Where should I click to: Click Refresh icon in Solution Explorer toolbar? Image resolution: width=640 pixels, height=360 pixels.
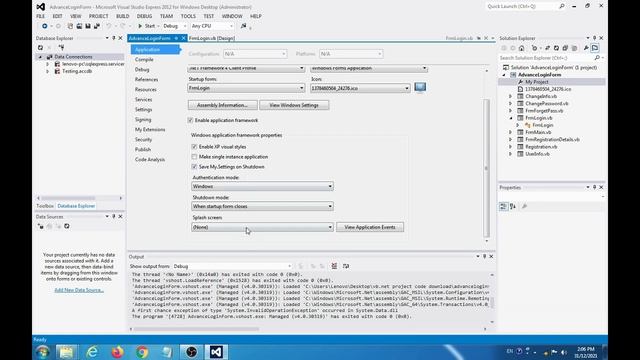[x=556, y=48]
